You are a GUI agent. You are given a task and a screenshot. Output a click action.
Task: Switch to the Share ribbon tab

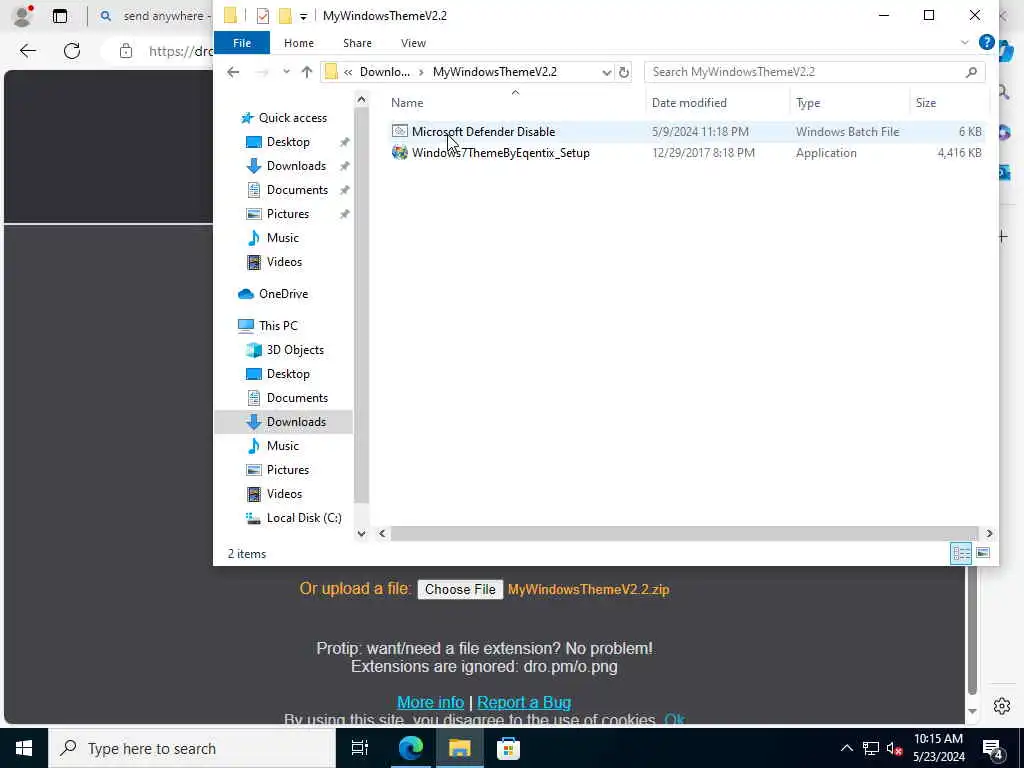click(x=357, y=43)
